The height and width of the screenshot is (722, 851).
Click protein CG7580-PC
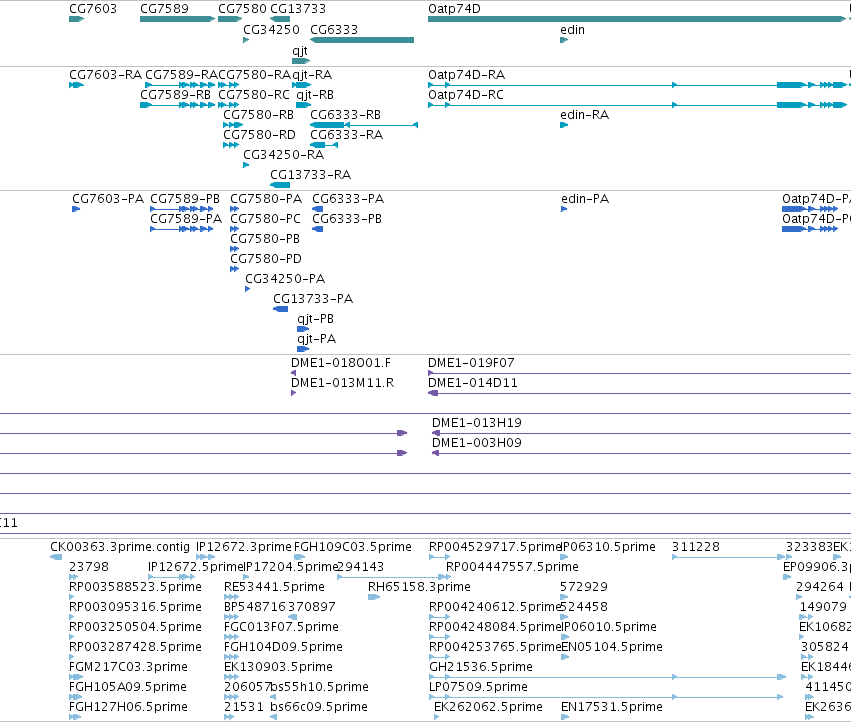click(x=265, y=219)
